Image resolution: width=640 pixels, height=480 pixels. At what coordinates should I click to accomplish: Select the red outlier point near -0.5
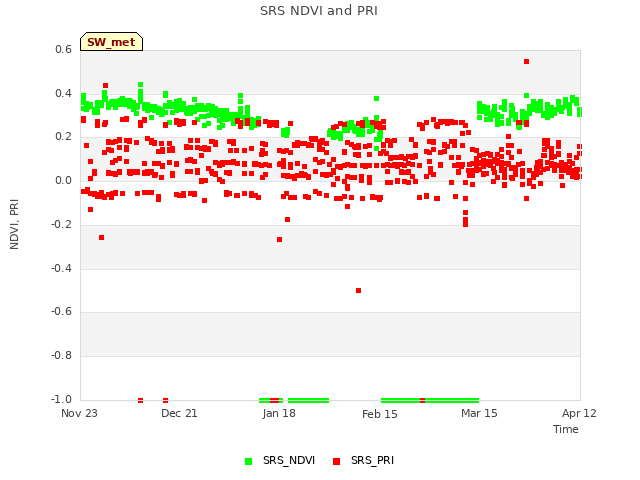pyautogui.click(x=358, y=291)
